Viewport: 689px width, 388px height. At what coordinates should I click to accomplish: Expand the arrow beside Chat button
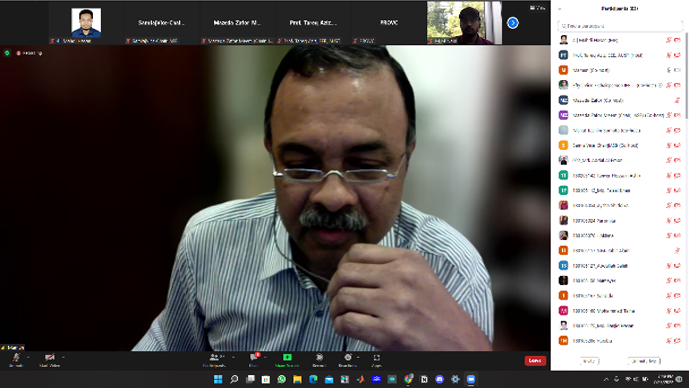pos(265,357)
